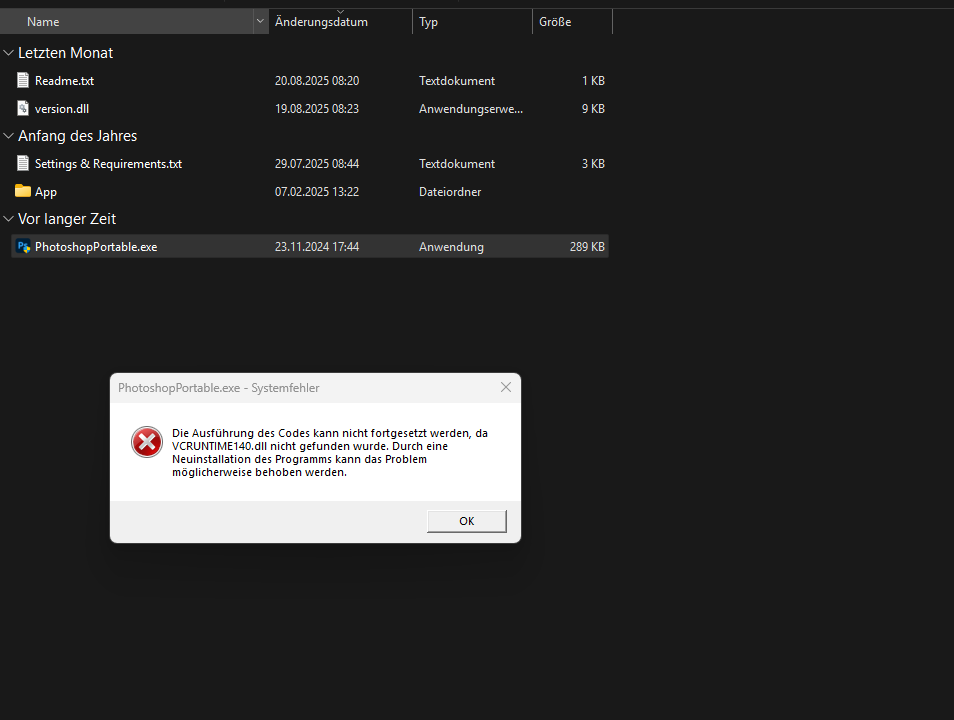Click the date 23.11.2024 17:44
The height and width of the screenshot is (720, 954).
[317, 246]
